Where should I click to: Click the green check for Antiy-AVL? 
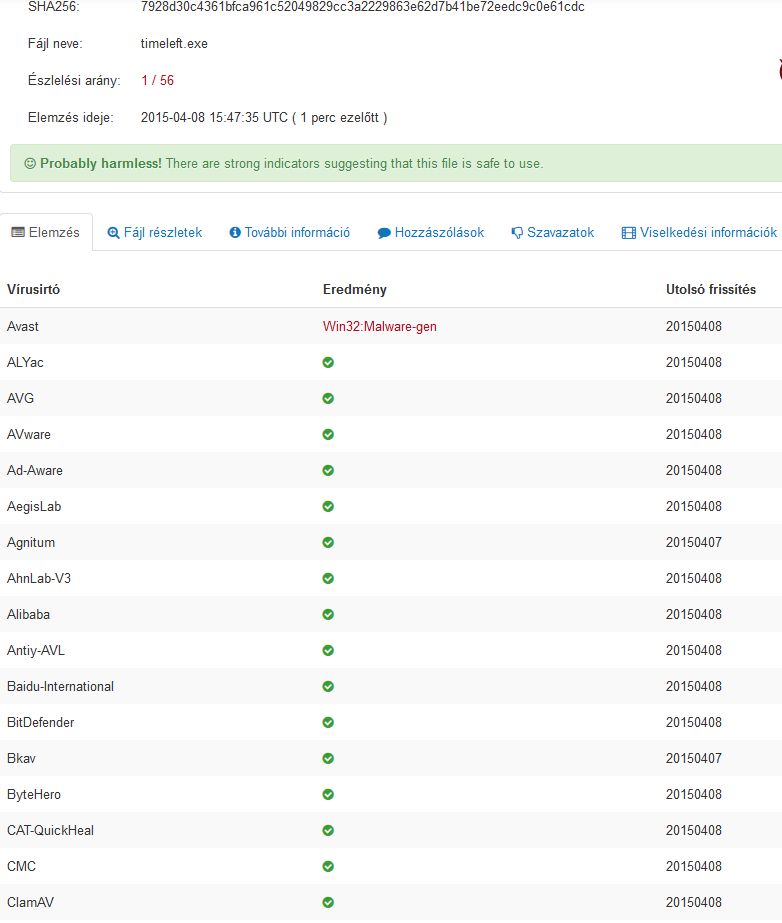pos(328,650)
